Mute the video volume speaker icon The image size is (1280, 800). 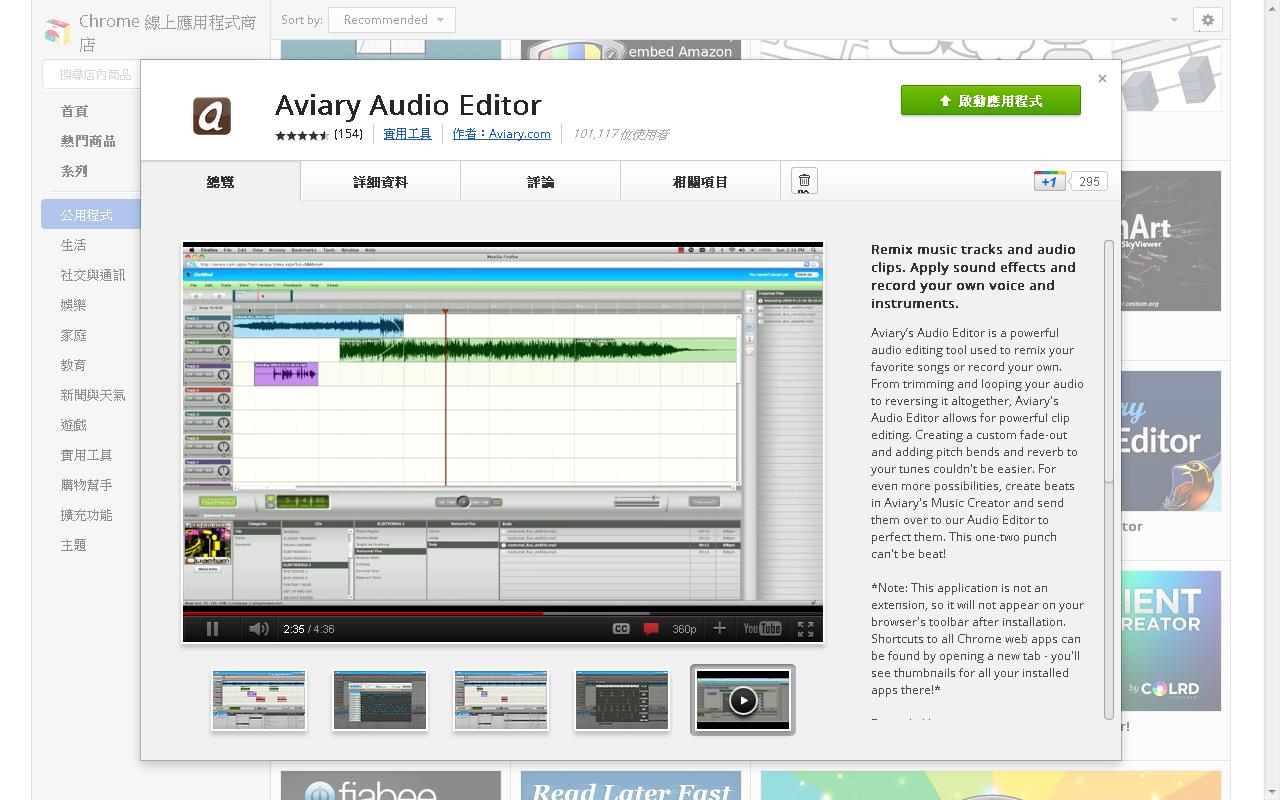(x=258, y=629)
